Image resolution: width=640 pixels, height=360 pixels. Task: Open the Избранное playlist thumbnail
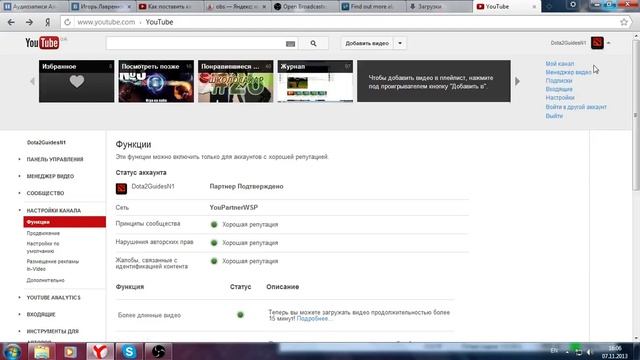point(77,81)
